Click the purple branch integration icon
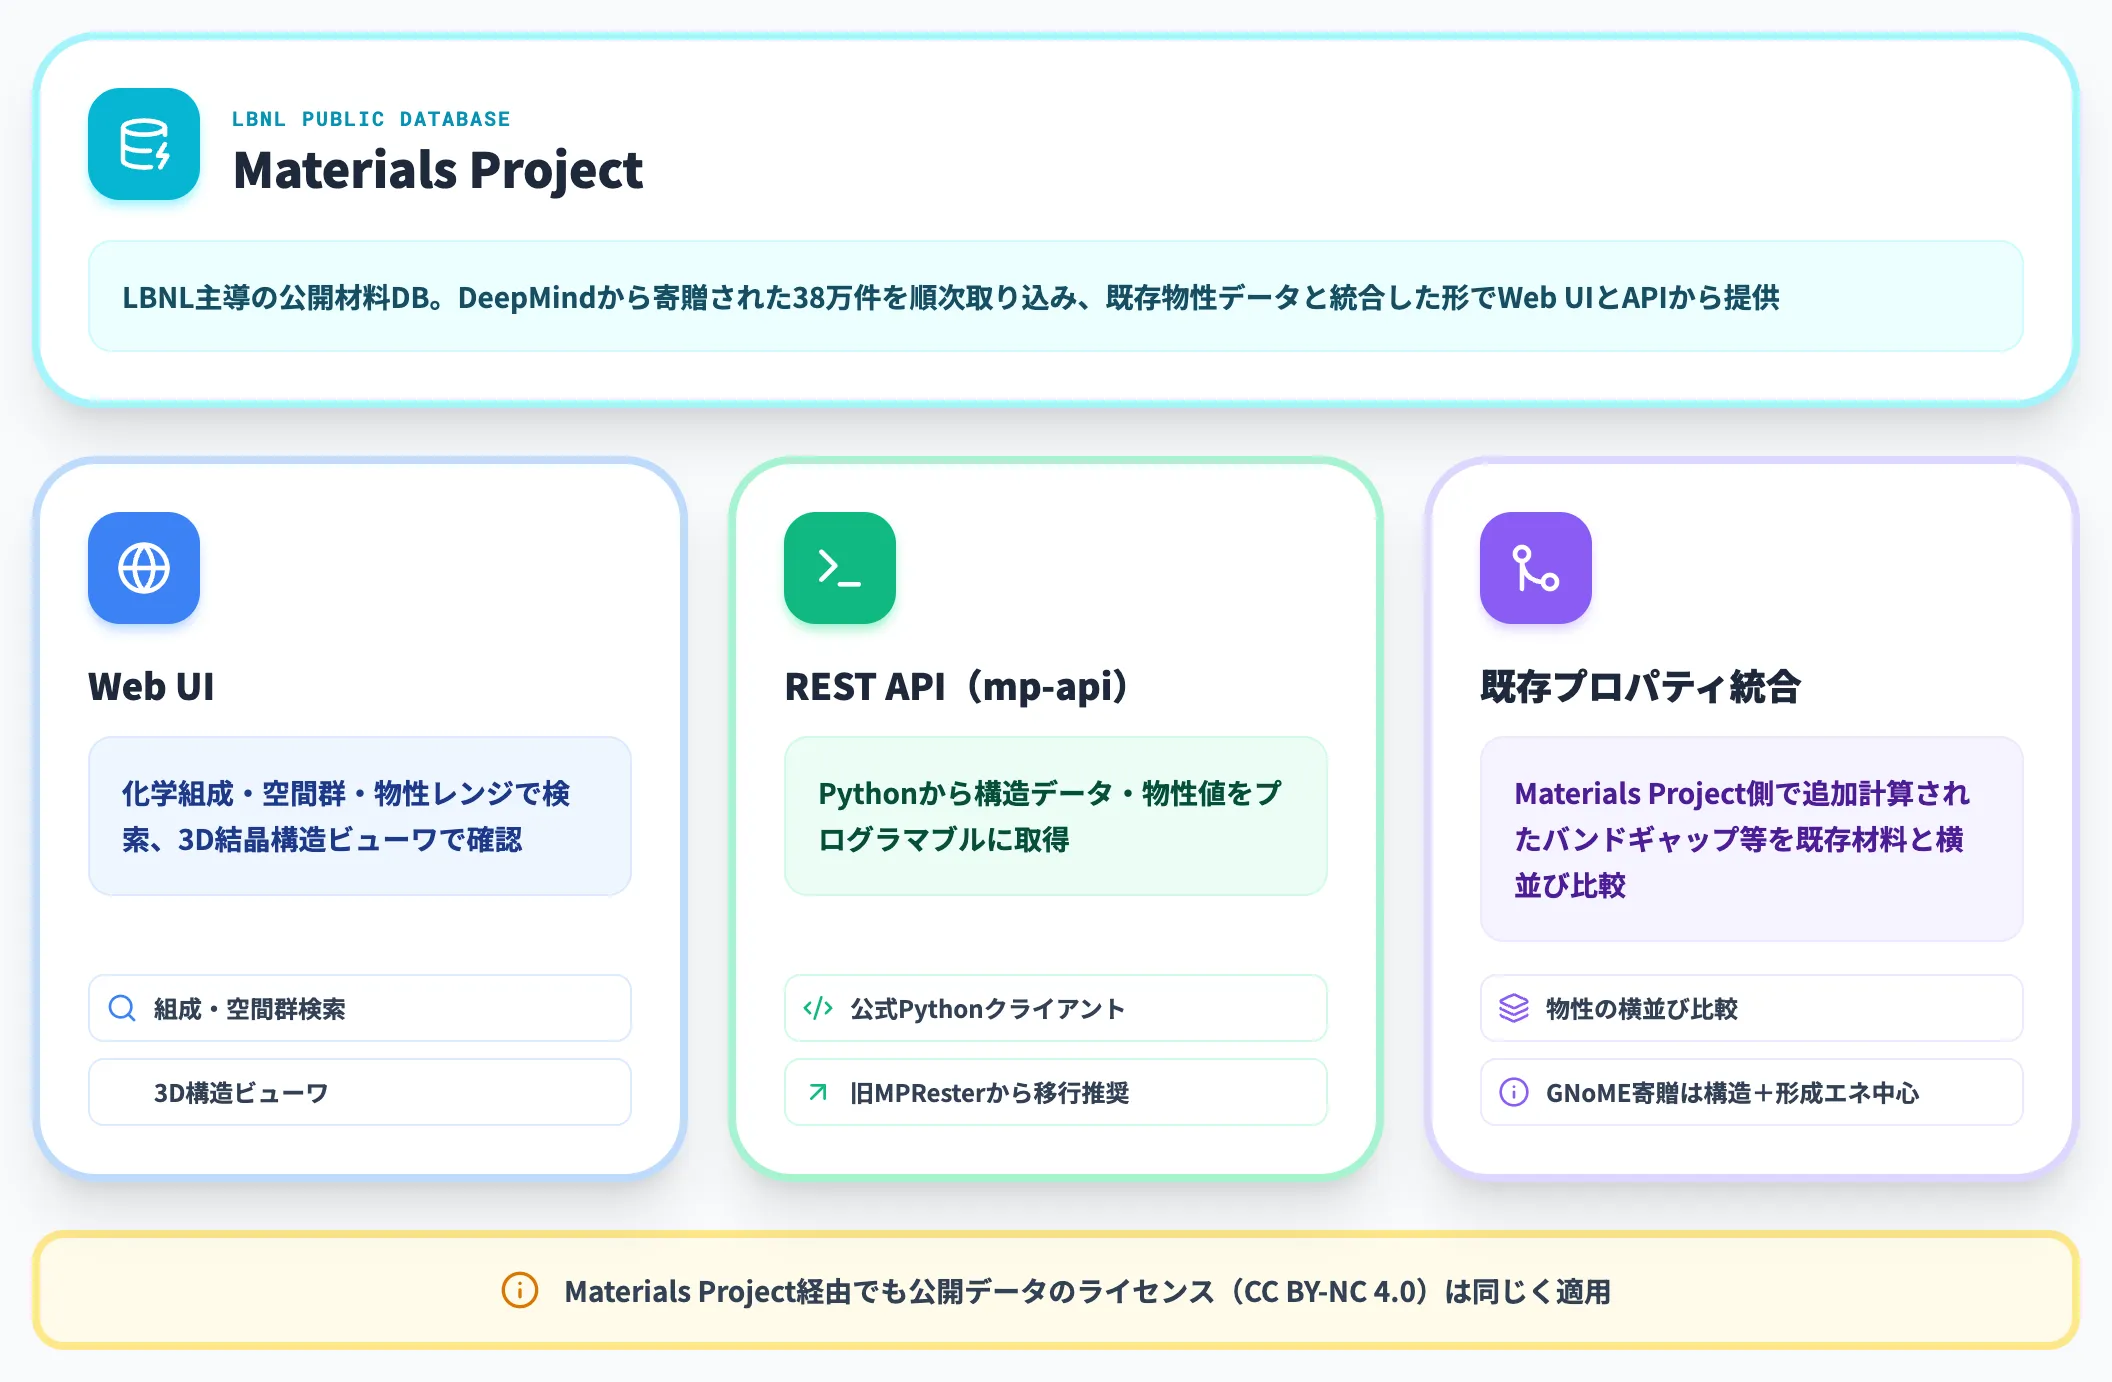Screen dimensions: 2112x1382 click(x=1536, y=568)
